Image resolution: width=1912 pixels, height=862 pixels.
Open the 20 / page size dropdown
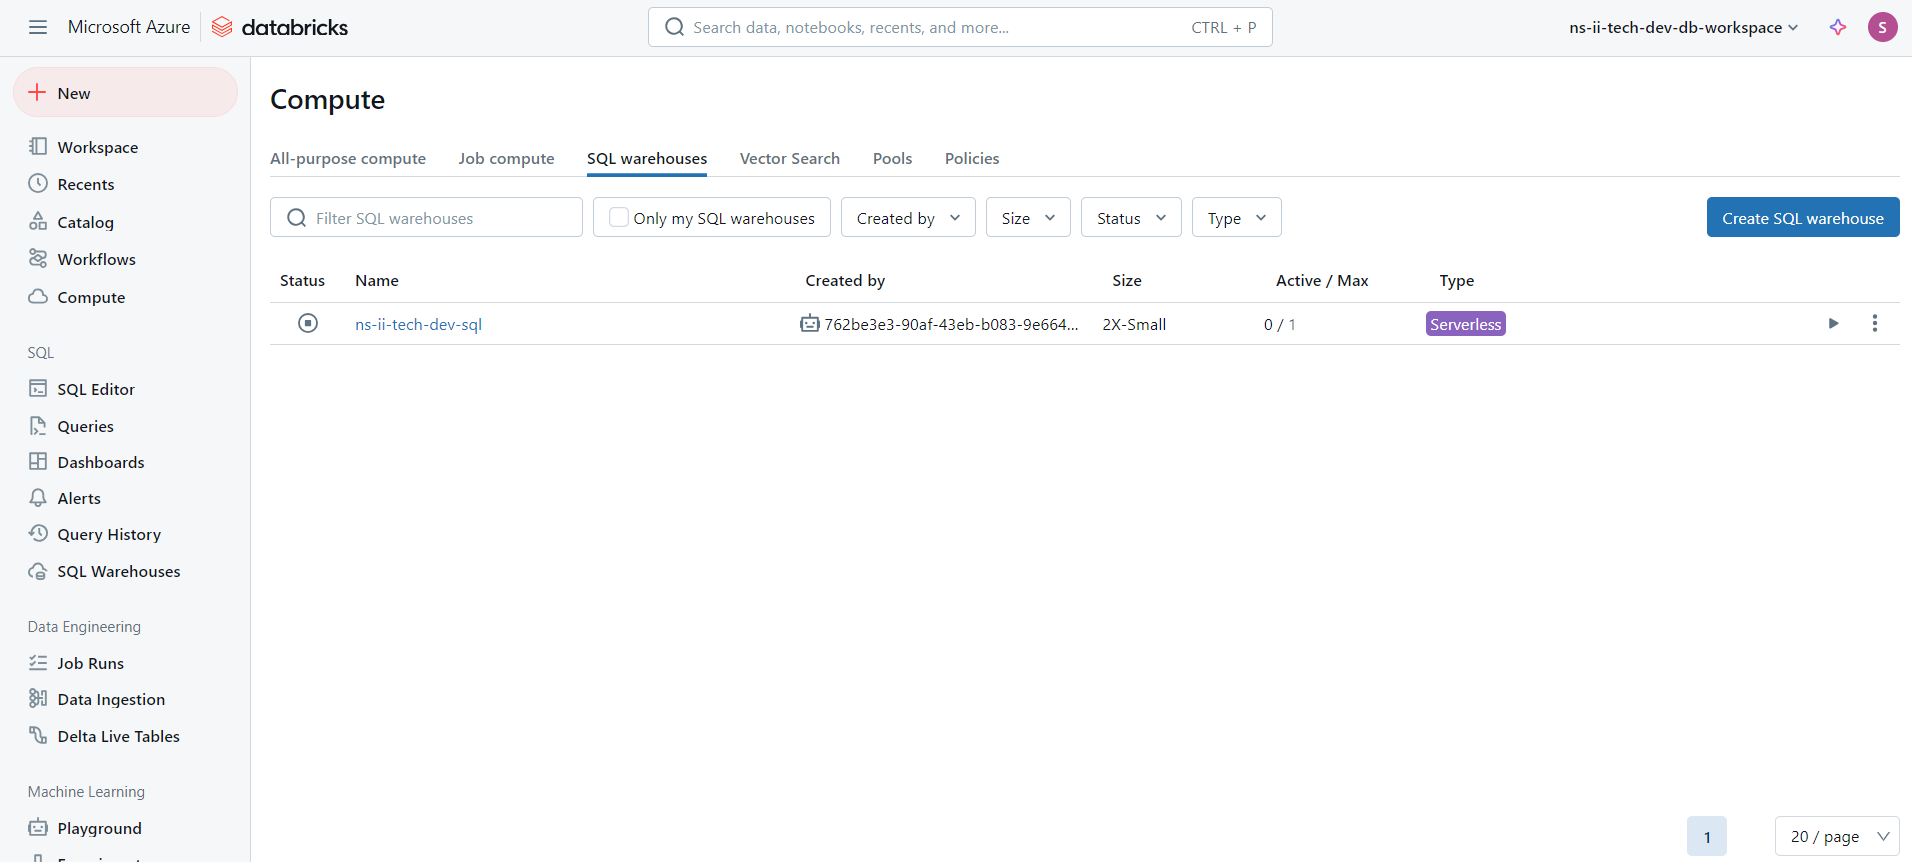tap(1837, 836)
